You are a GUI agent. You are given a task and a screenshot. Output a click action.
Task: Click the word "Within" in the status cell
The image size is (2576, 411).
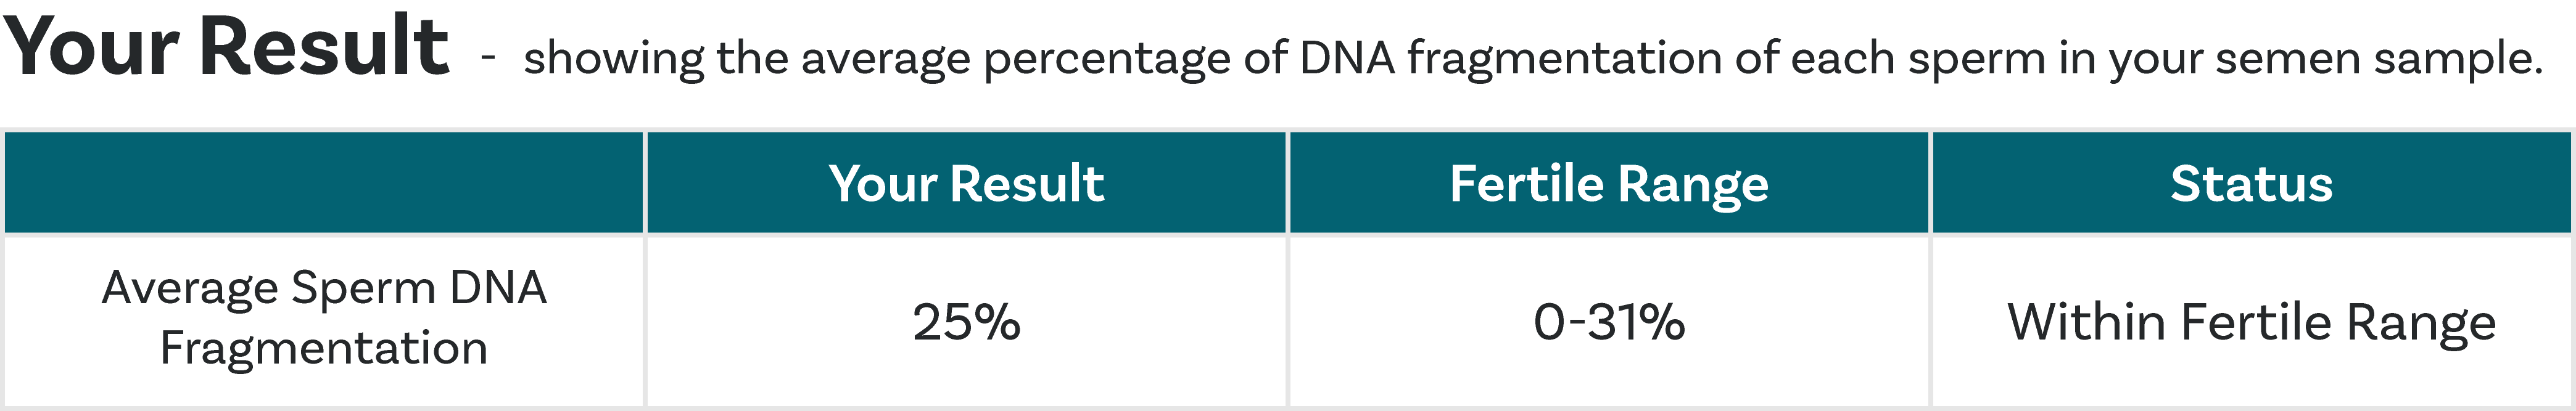[2087, 322]
